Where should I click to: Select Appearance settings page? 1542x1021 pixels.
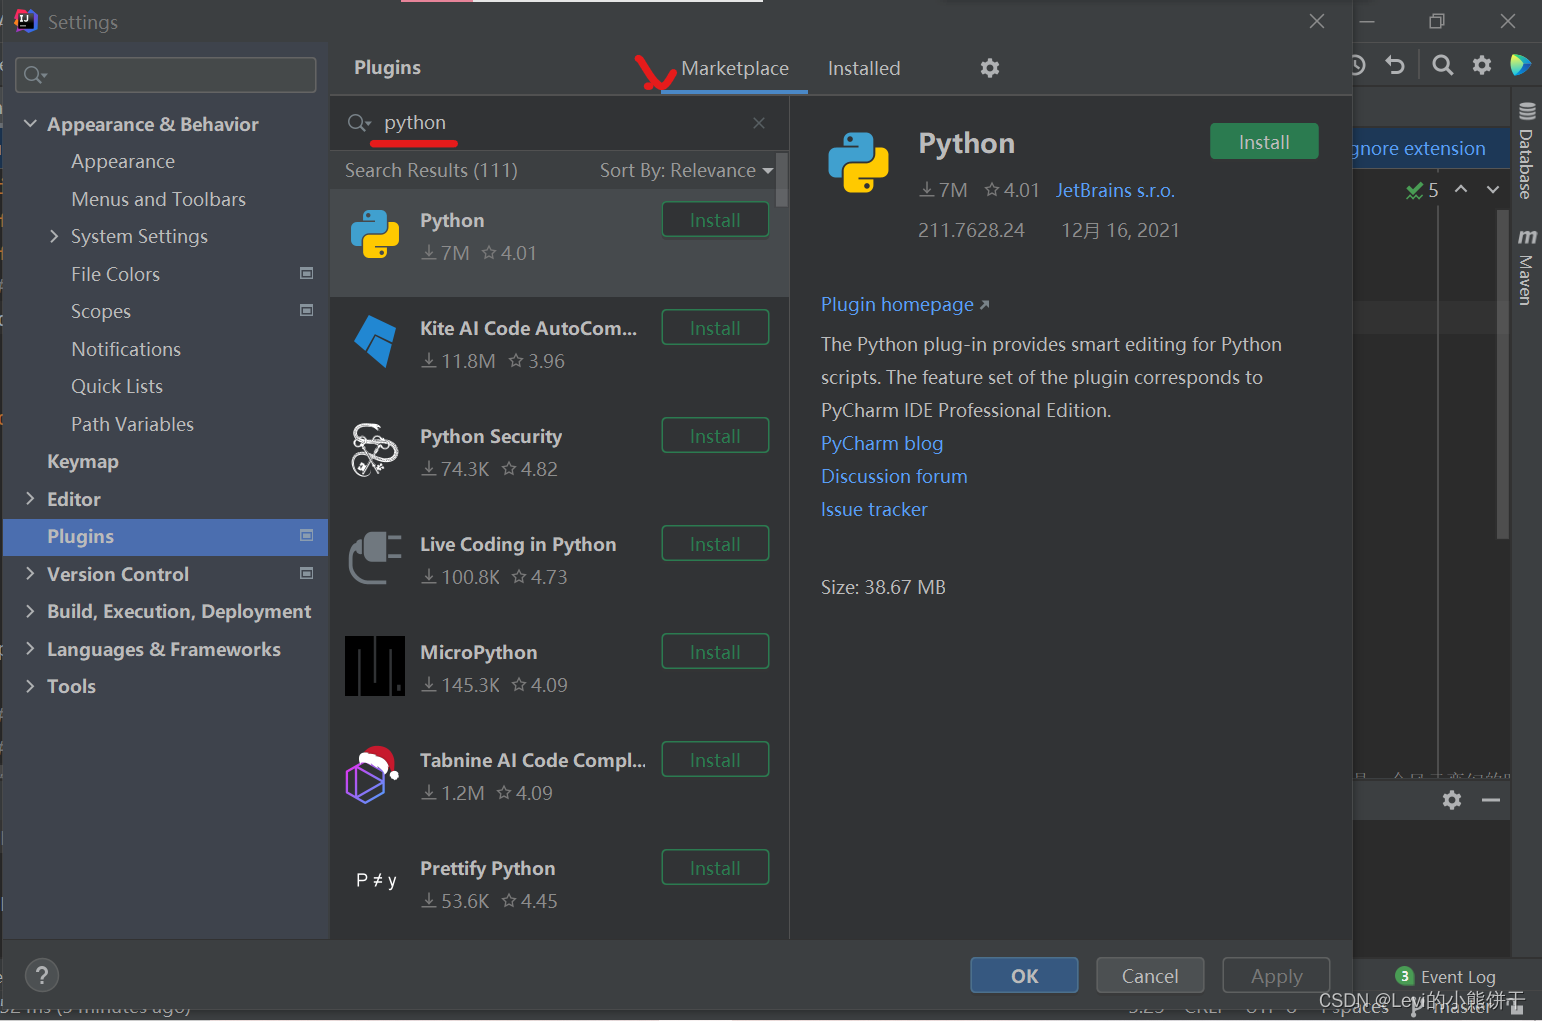pyautogui.click(x=123, y=161)
